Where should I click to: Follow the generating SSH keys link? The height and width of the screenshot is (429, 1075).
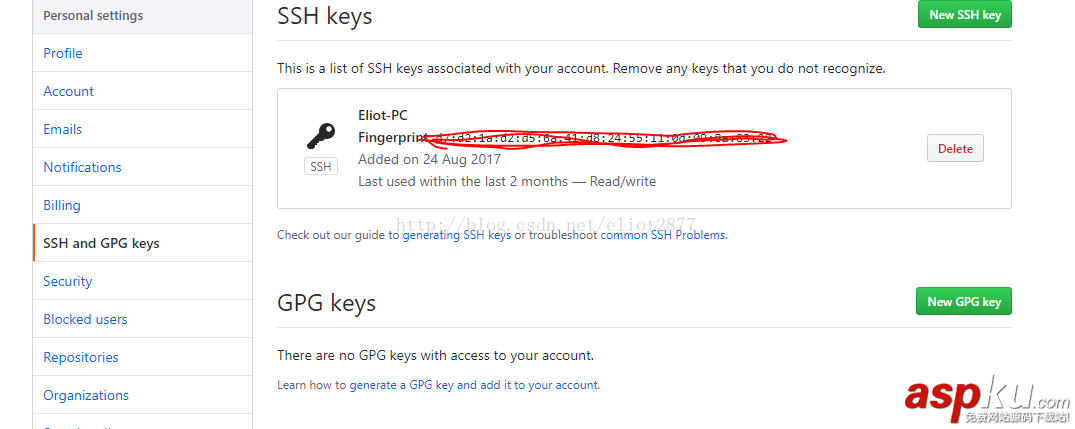[456, 235]
